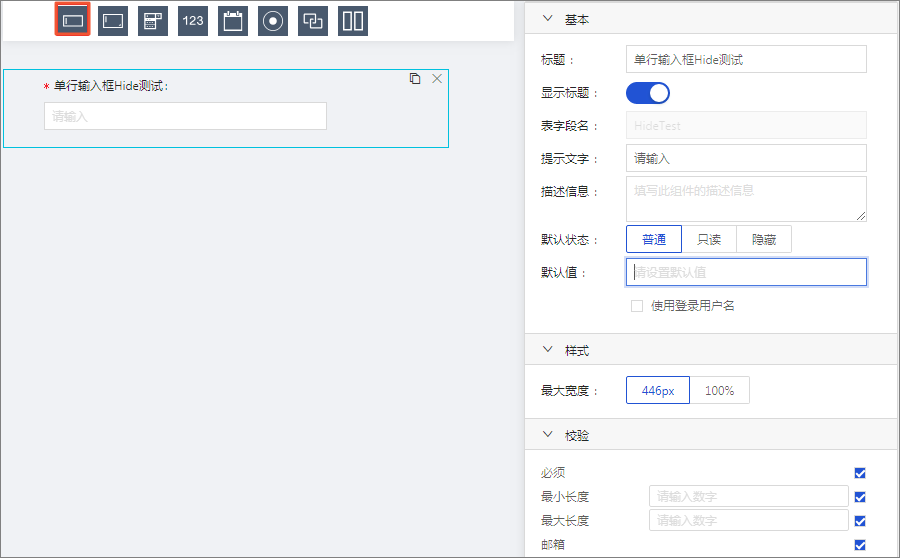Collapse the 校验 section
The height and width of the screenshot is (558, 900).
coord(548,435)
